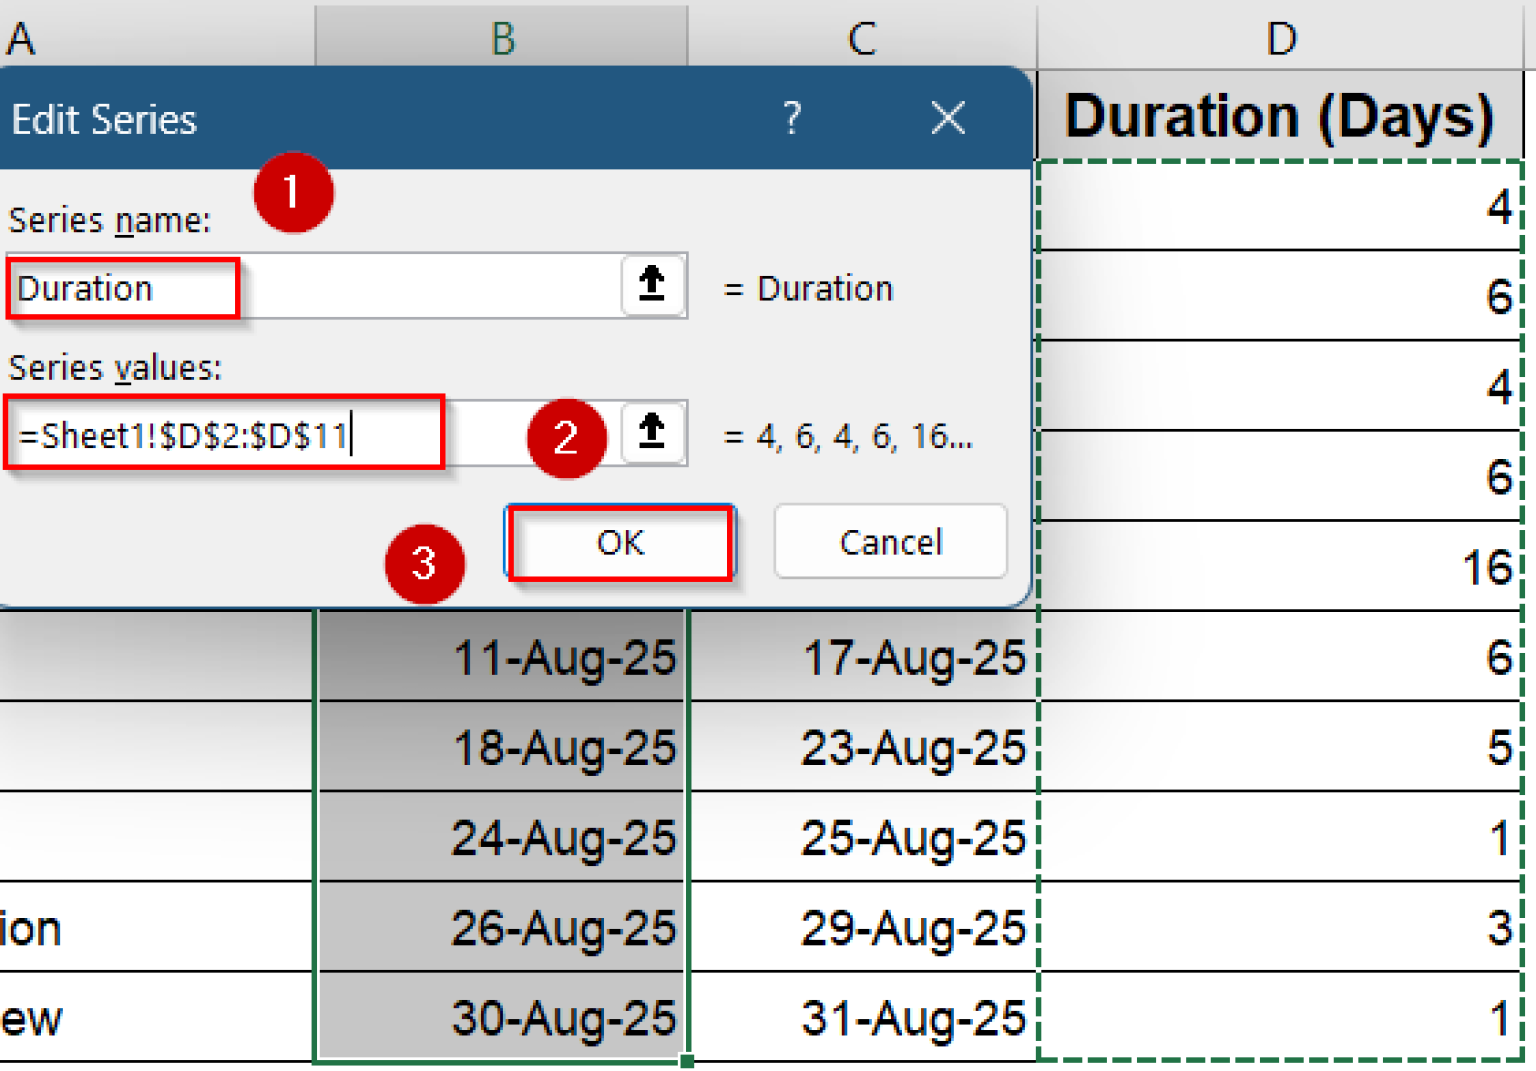Image resolution: width=1536 pixels, height=1071 pixels.
Task: Confirm changes with the OK button
Action: coord(619,543)
